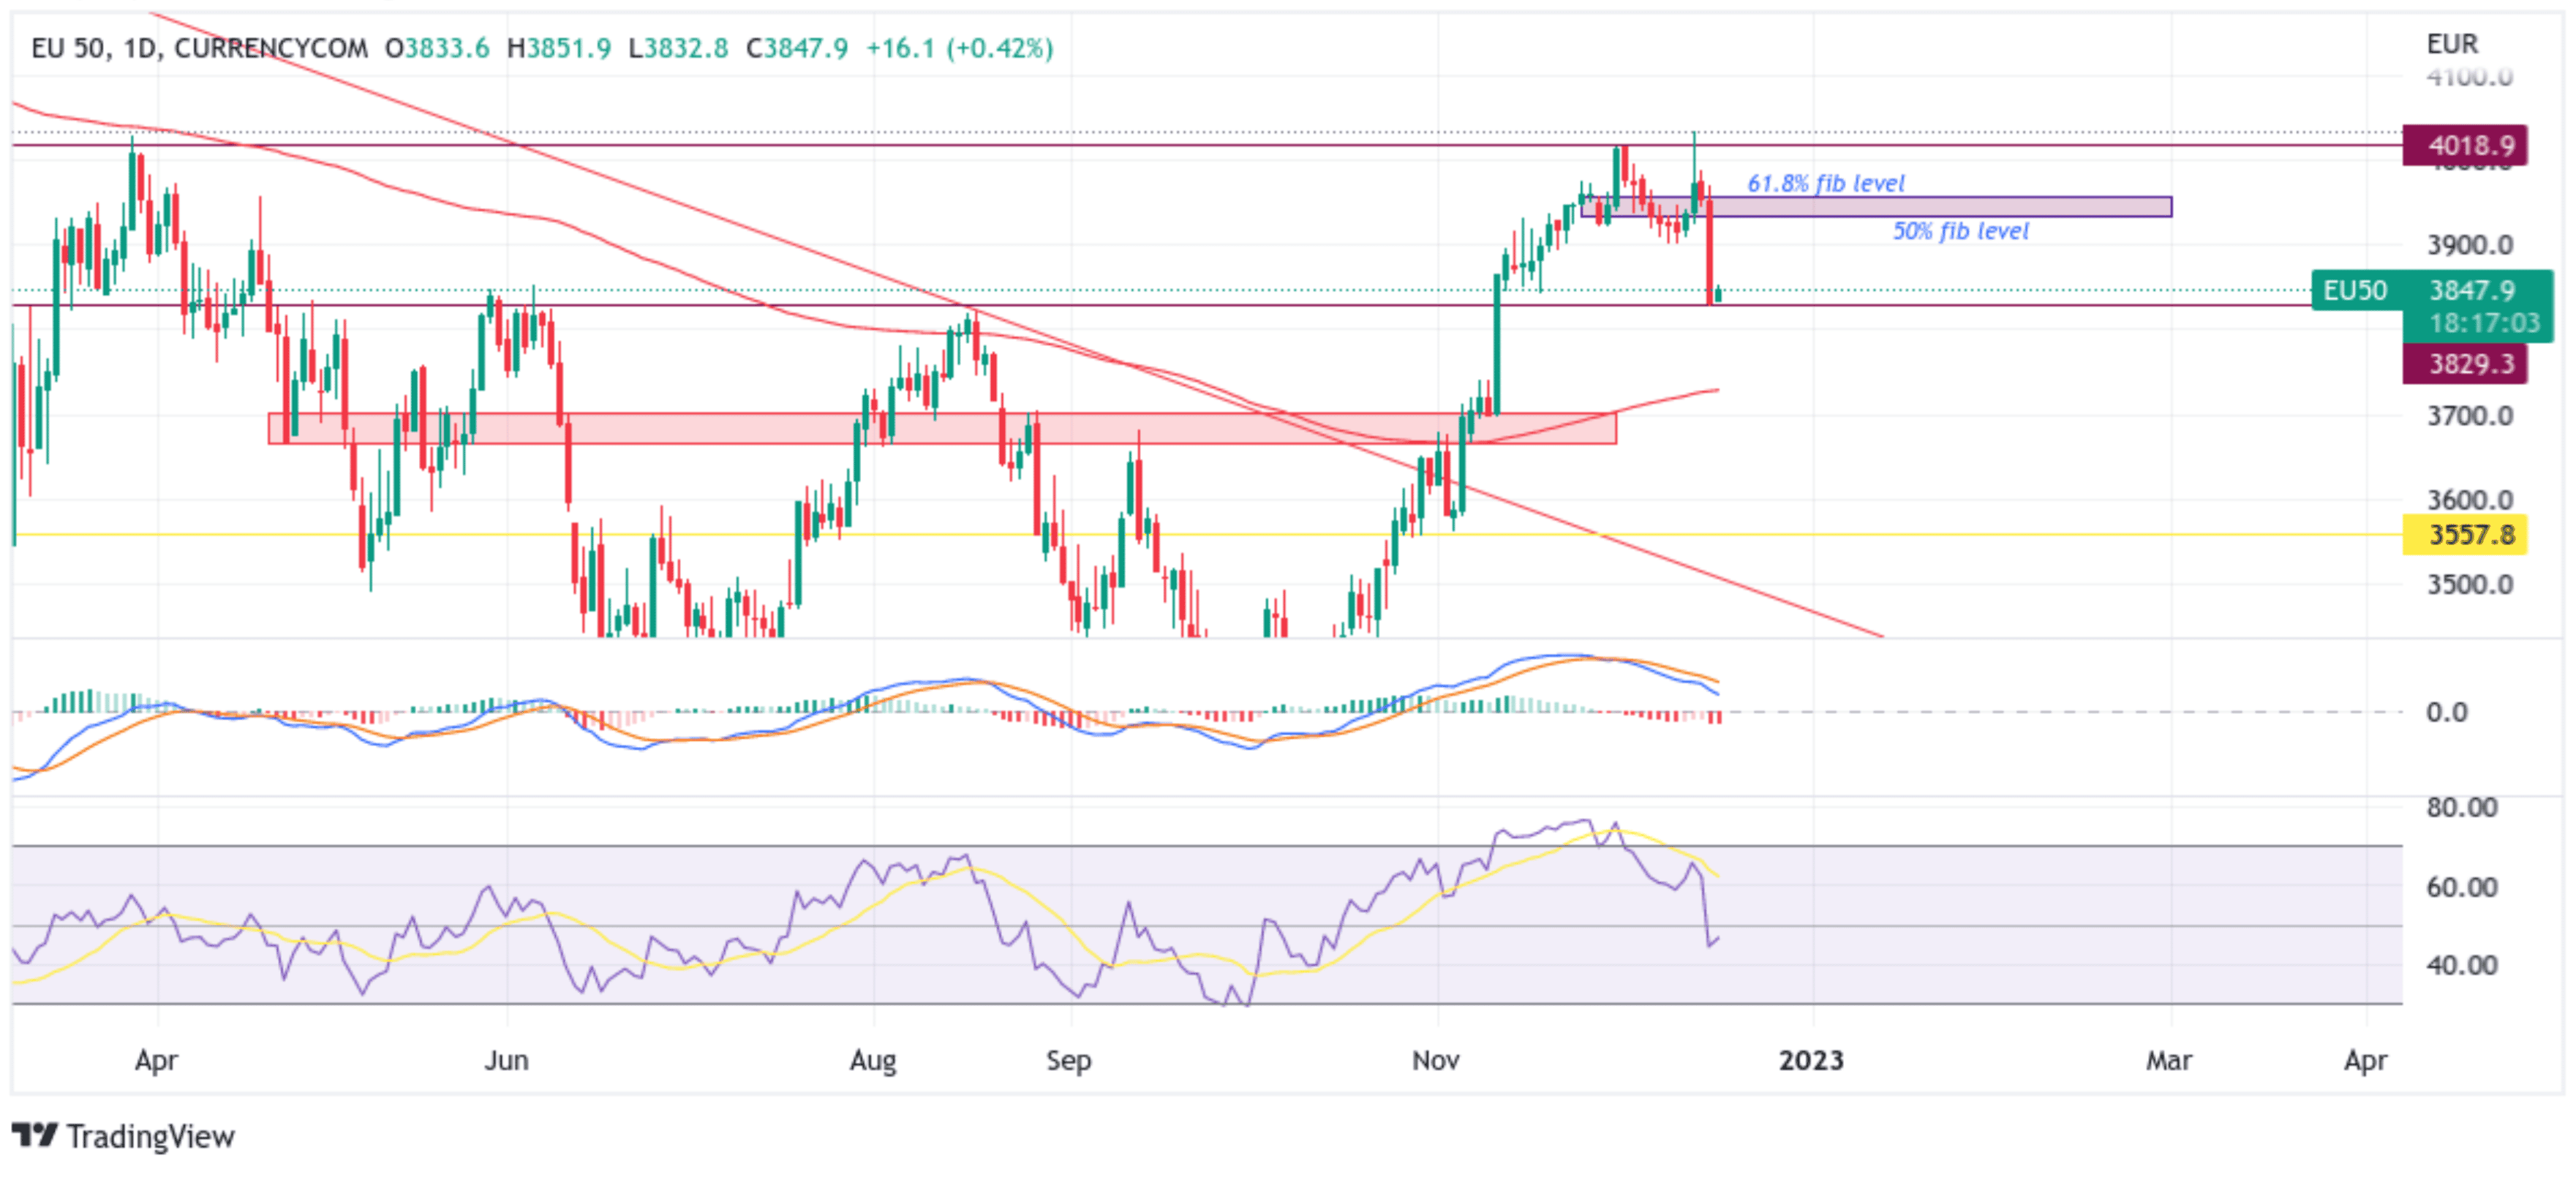Click the RSI 80.00 axis label

pyautogui.click(x=2462, y=808)
